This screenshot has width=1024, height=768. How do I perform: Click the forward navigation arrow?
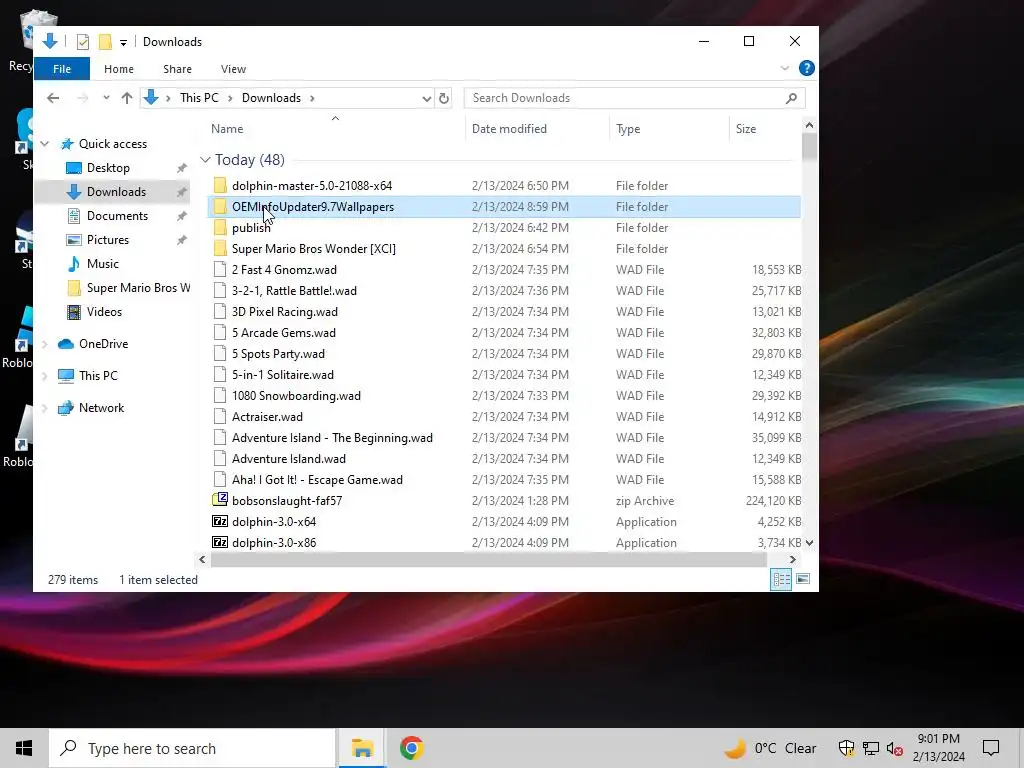click(x=82, y=98)
